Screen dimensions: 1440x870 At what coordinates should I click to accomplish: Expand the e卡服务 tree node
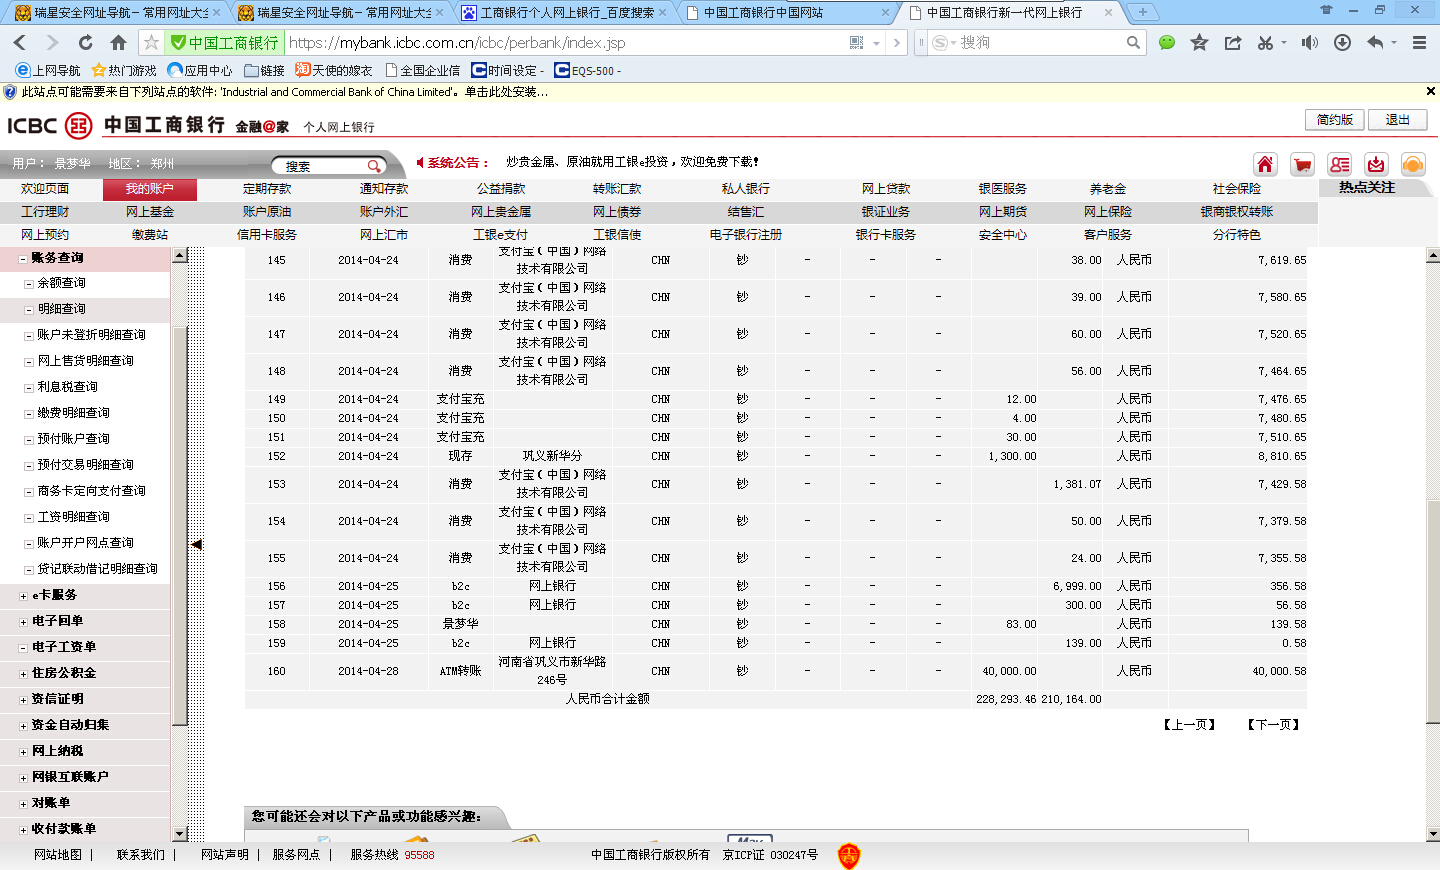point(23,596)
